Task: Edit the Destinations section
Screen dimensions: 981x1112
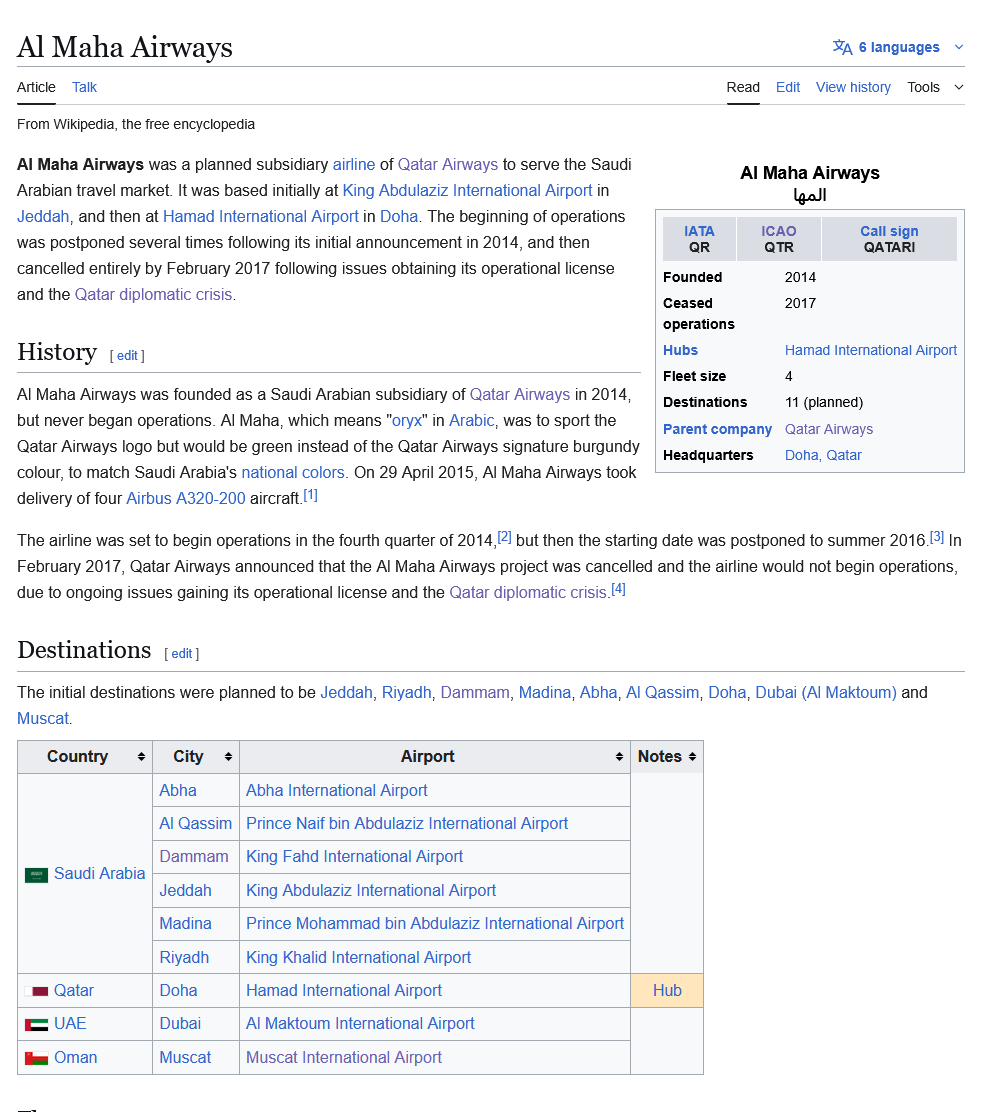Action: point(181,653)
